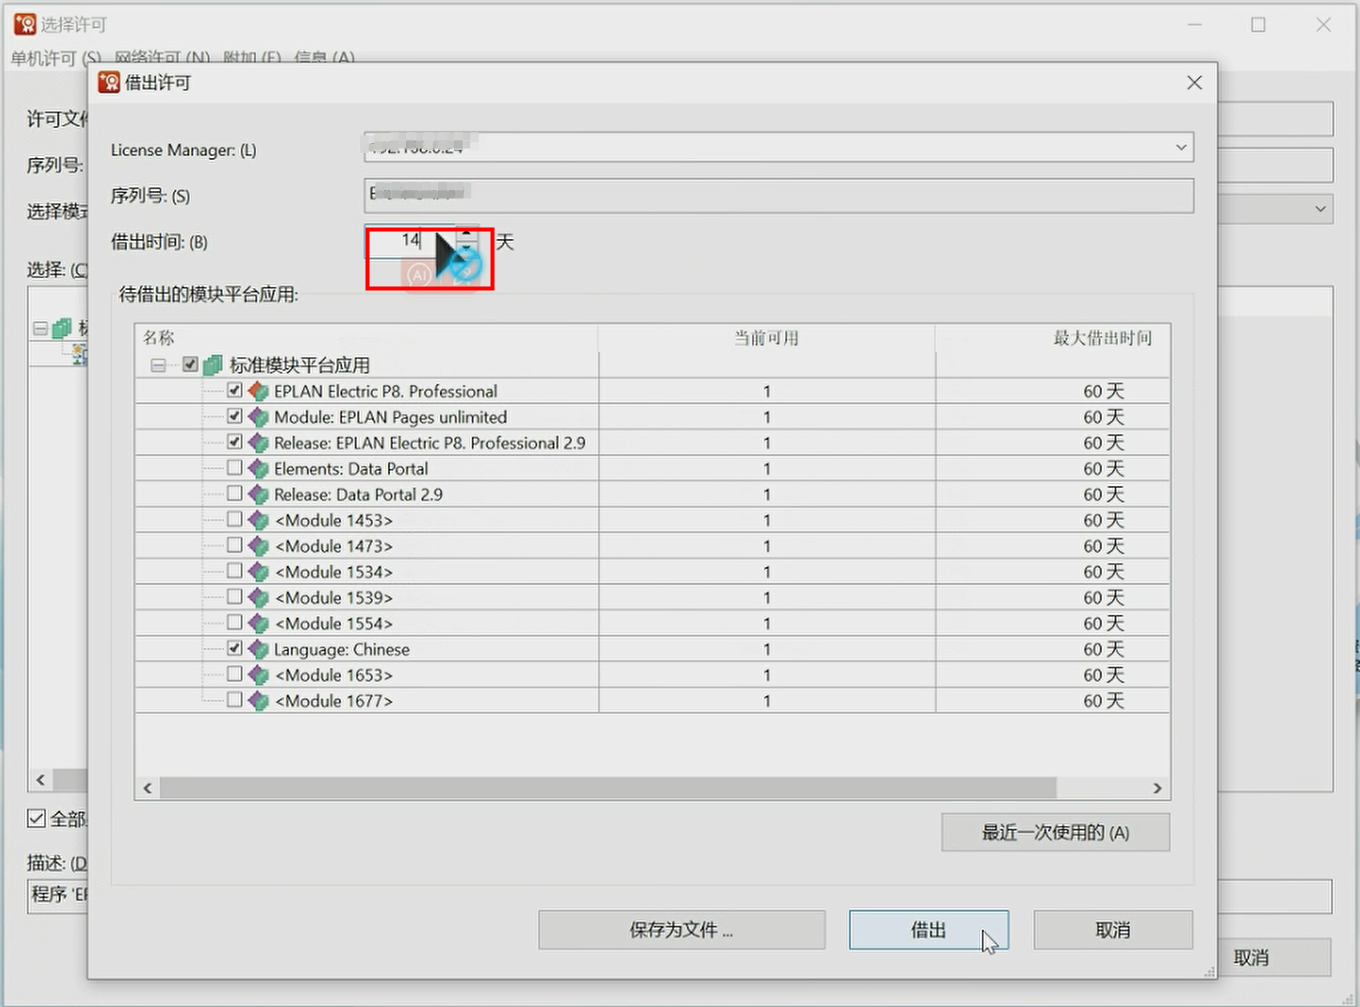Tick the <Module 1534> checkbox
The height and width of the screenshot is (1007, 1360).
[x=235, y=571]
